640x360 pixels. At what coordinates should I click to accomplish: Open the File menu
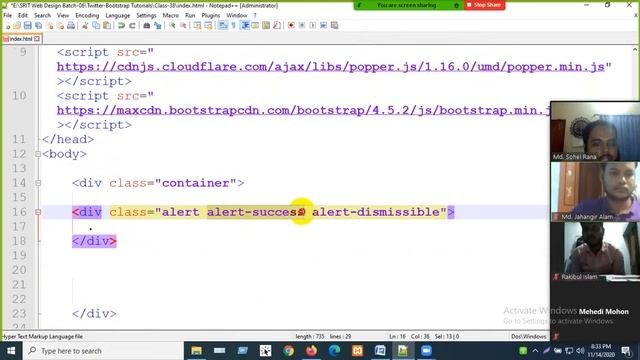(7, 15)
